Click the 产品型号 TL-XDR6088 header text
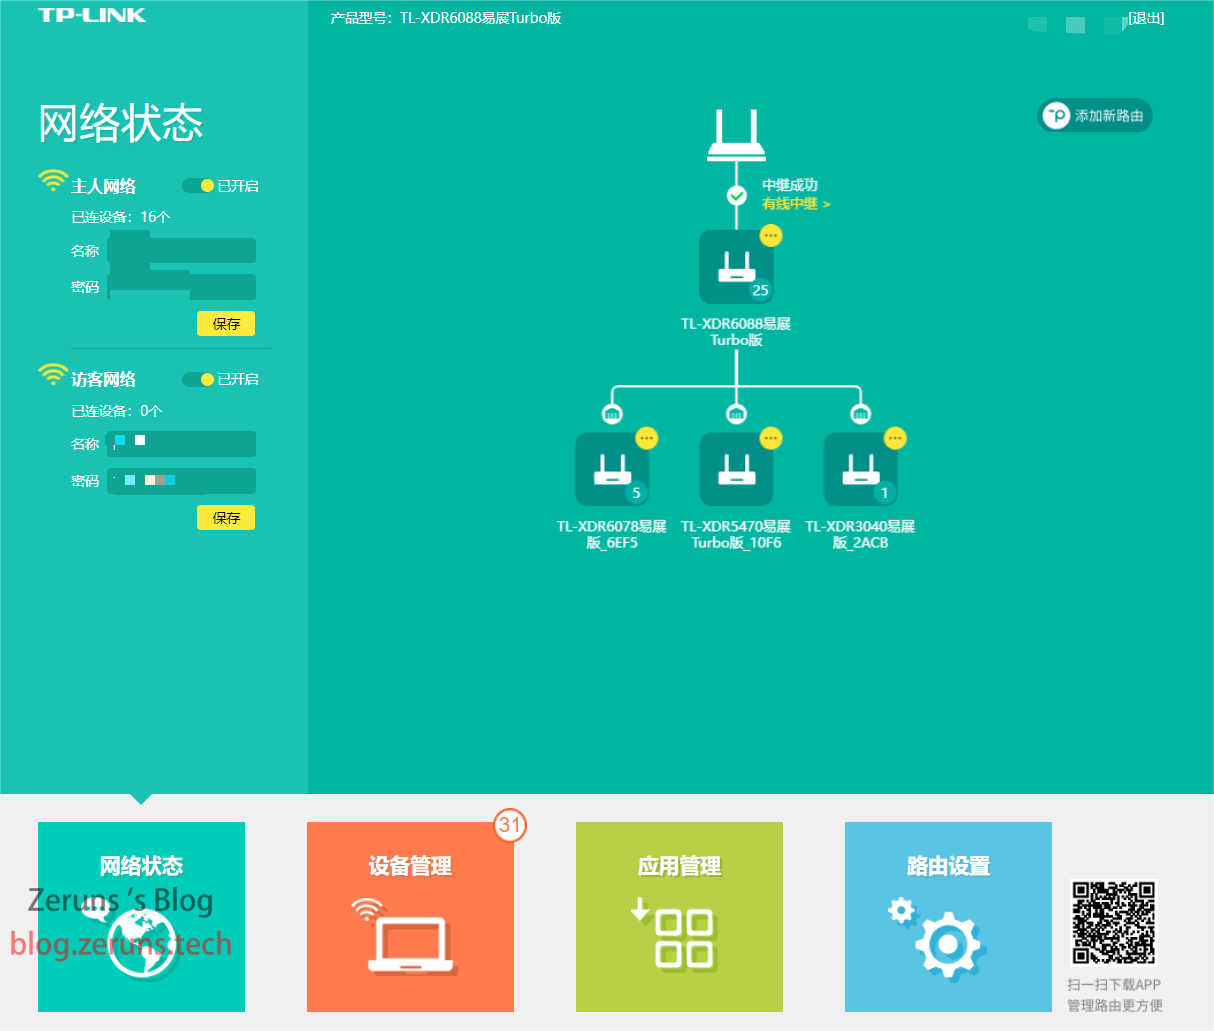This screenshot has height=1031, width=1214. pyautogui.click(x=446, y=18)
